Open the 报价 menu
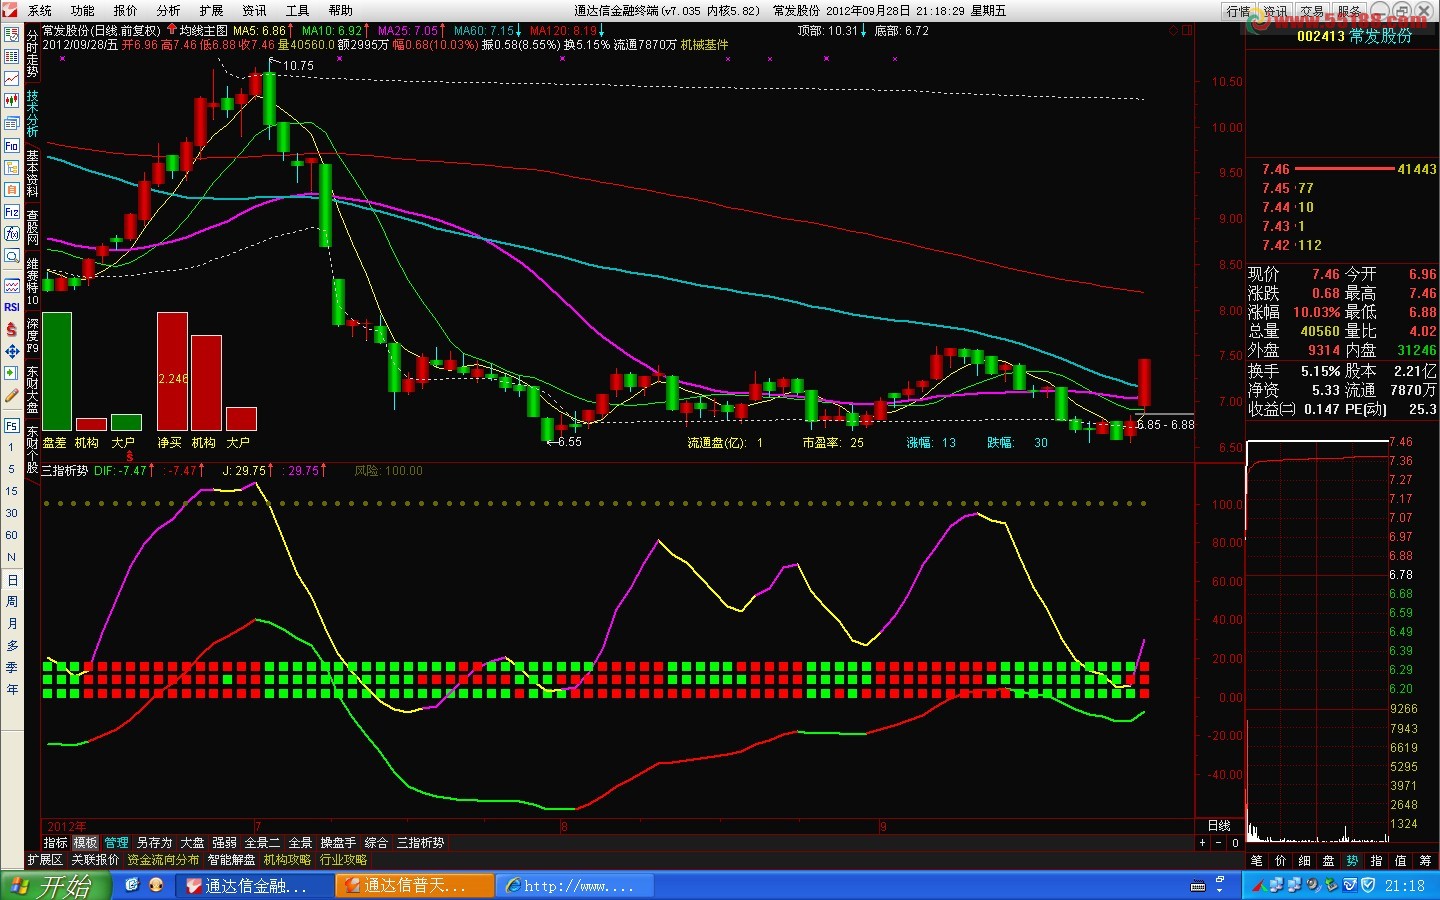 coord(126,11)
